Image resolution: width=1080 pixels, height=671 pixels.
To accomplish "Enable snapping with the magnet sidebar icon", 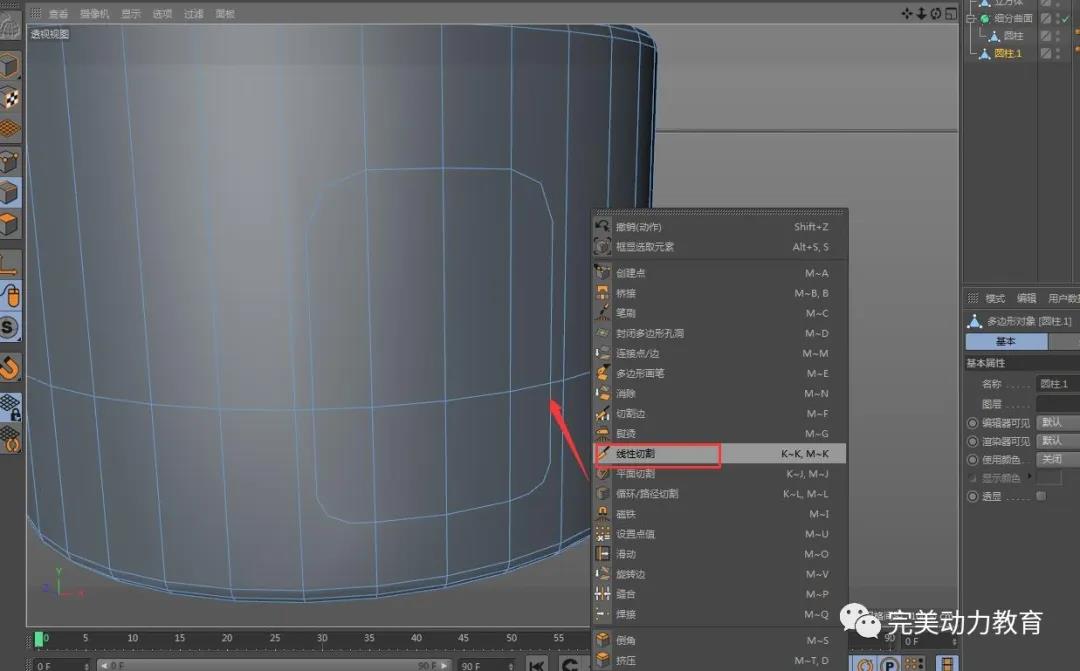I will [x=10, y=368].
